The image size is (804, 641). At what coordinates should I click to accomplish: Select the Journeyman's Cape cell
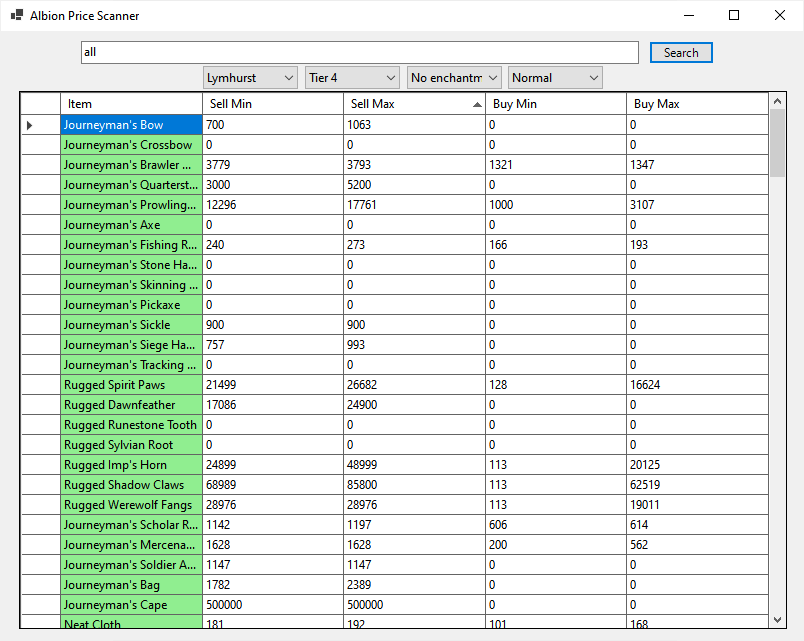[x=132, y=605]
